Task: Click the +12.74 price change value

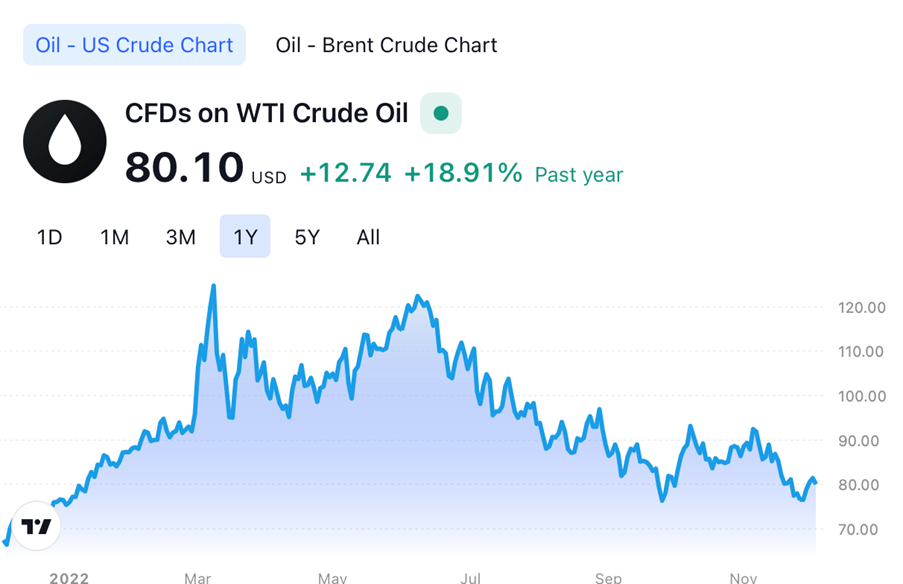Action: 345,174
